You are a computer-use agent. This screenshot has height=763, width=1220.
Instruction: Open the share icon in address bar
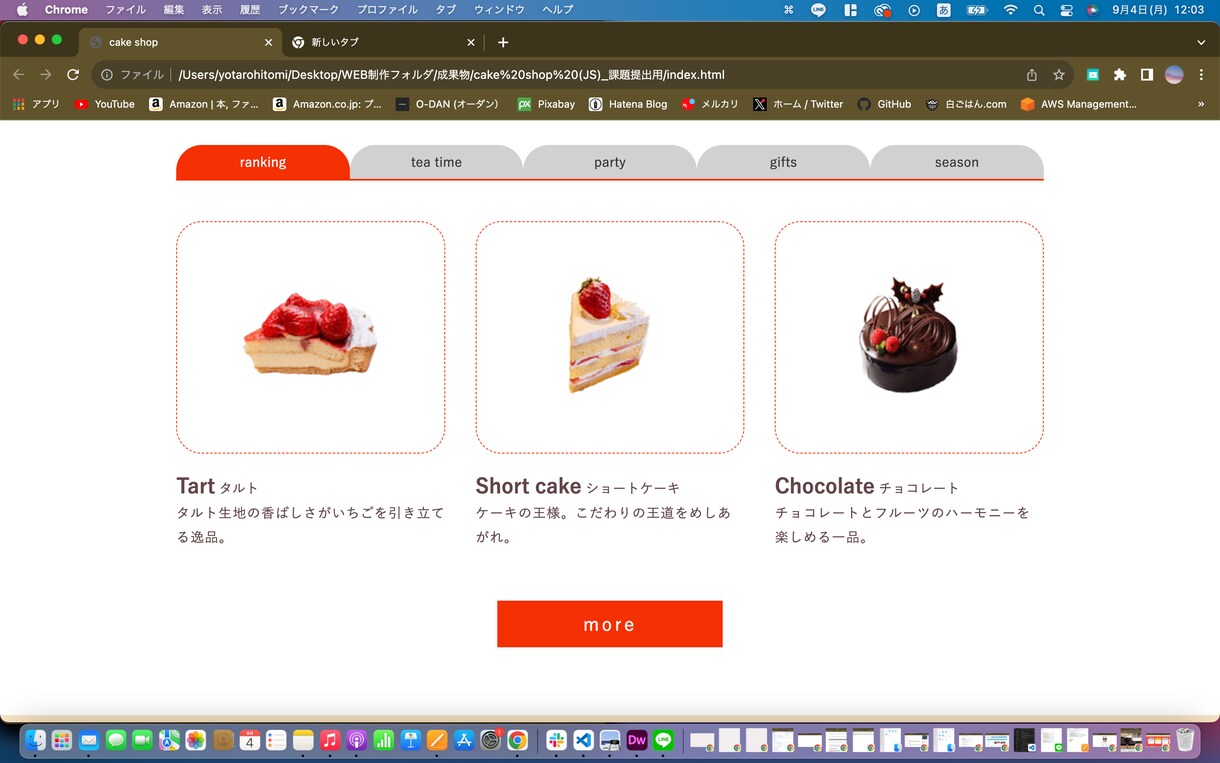pyautogui.click(x=1032, y=75)
